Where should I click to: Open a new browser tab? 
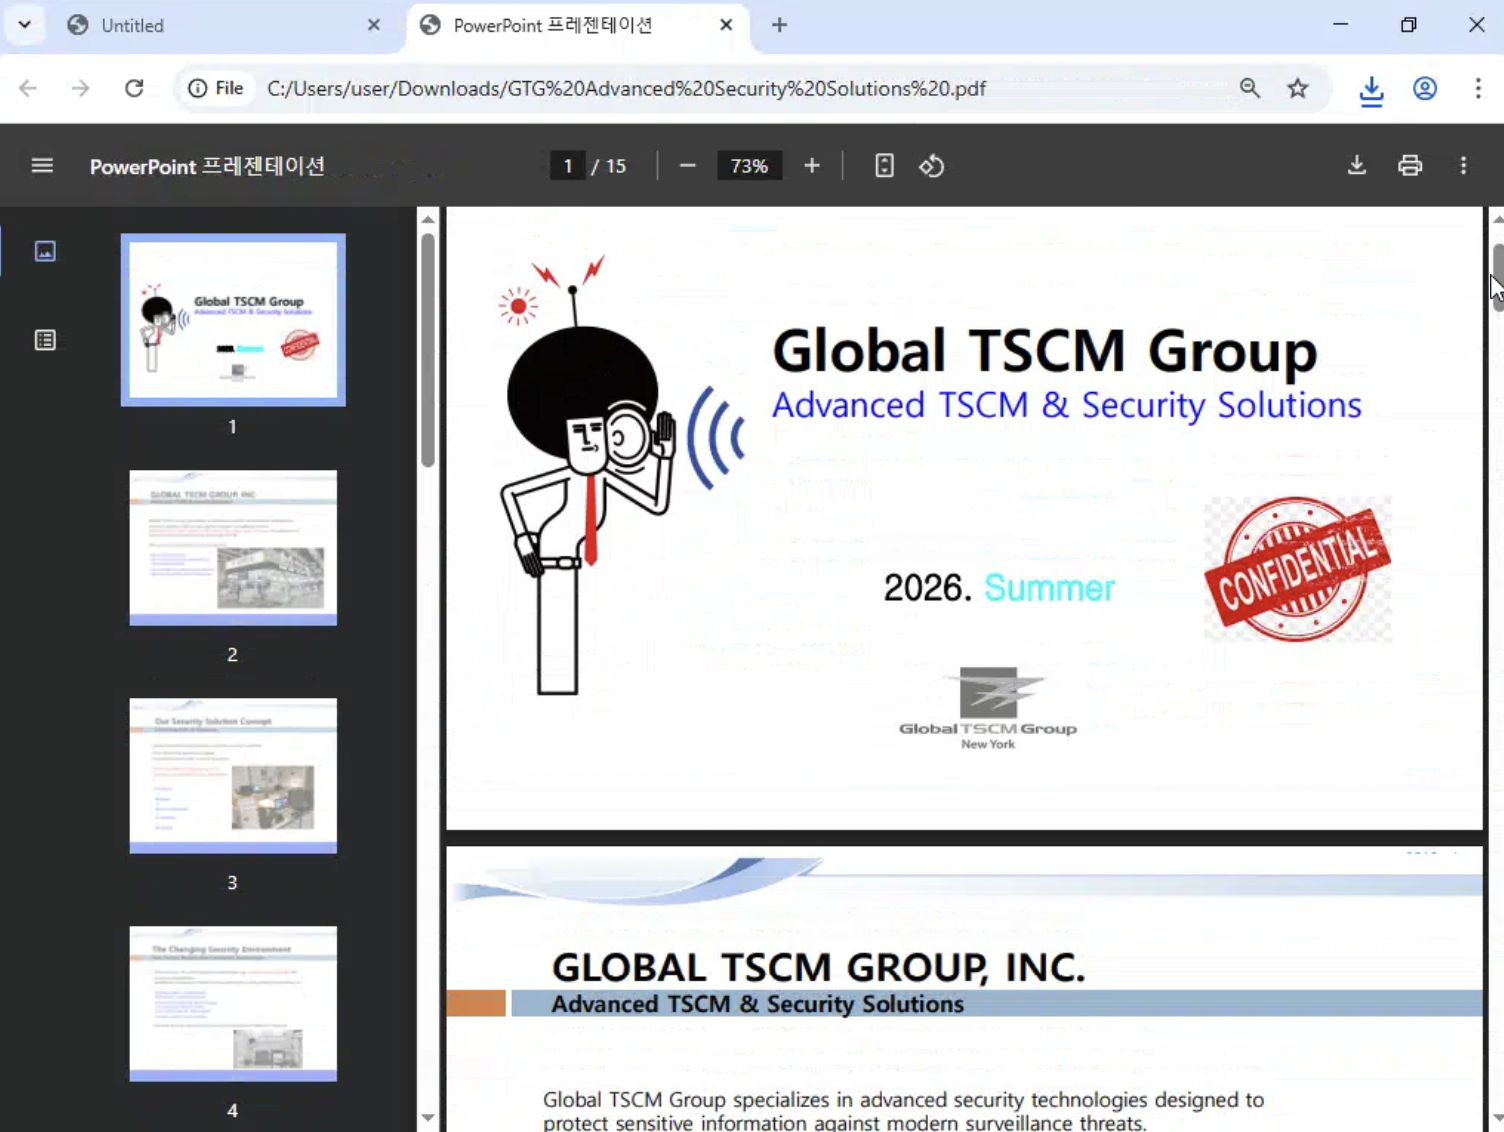pyautogui.click(x=779, y=25)
